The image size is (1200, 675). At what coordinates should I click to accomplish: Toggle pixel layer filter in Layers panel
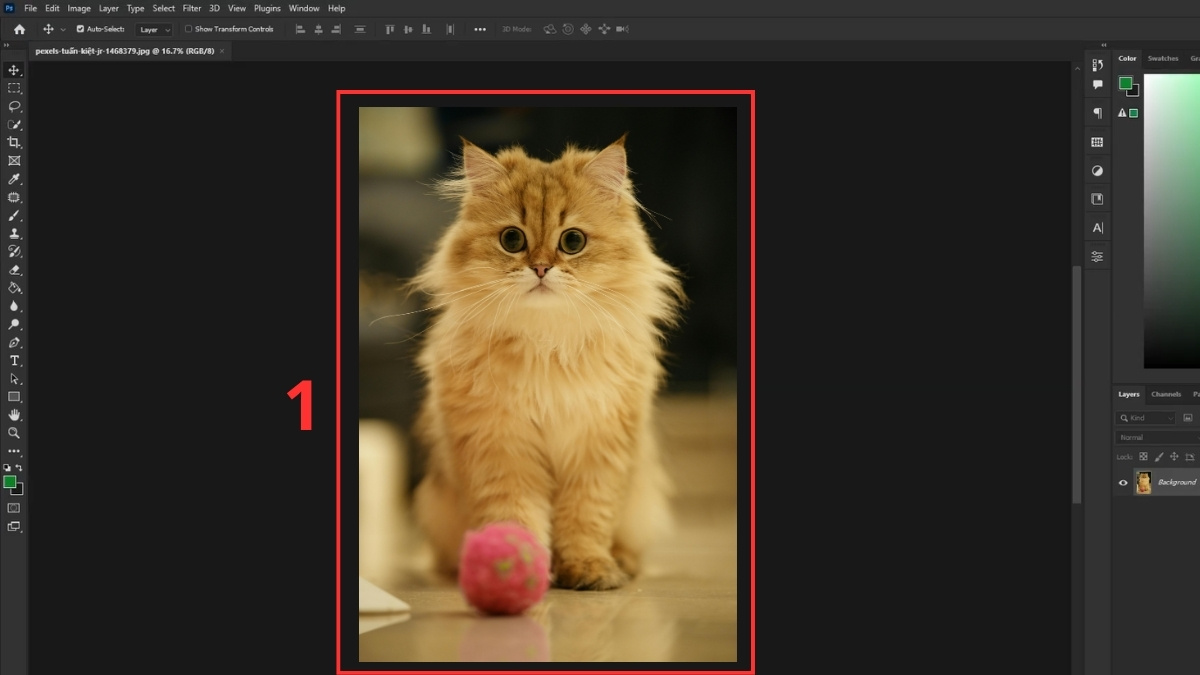pyautogui.click(x=1187, y=418)
